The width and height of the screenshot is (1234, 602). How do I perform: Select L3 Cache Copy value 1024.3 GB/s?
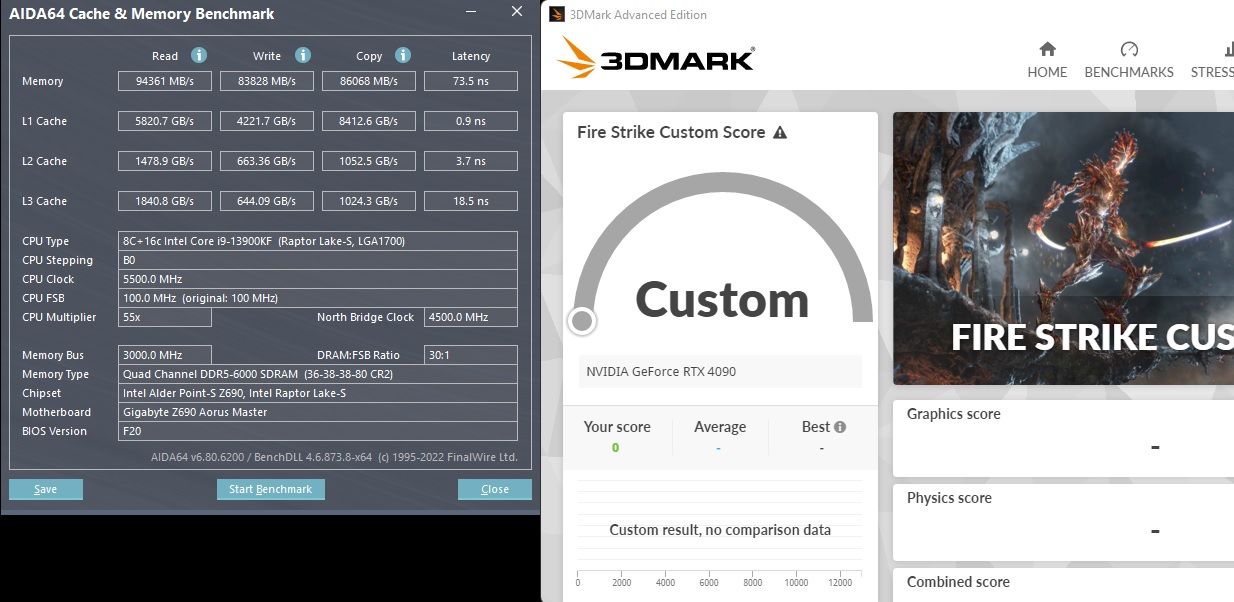pos(369,201)
